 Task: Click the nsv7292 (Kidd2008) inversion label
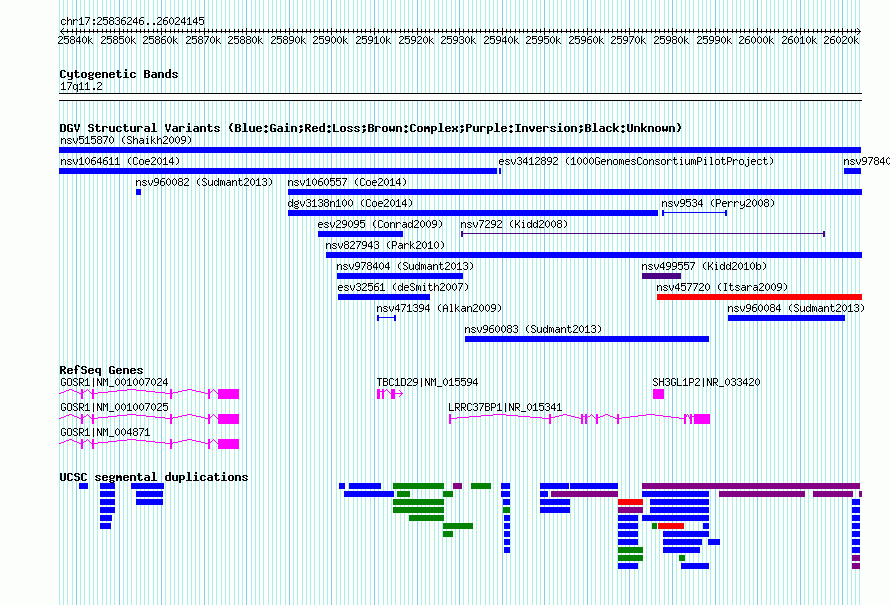[514, 224]
